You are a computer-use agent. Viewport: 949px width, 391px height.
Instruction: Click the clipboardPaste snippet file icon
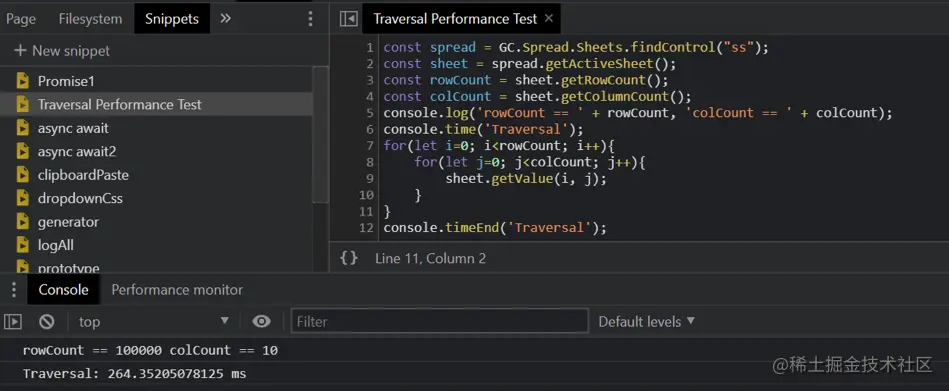click(22, 175)
